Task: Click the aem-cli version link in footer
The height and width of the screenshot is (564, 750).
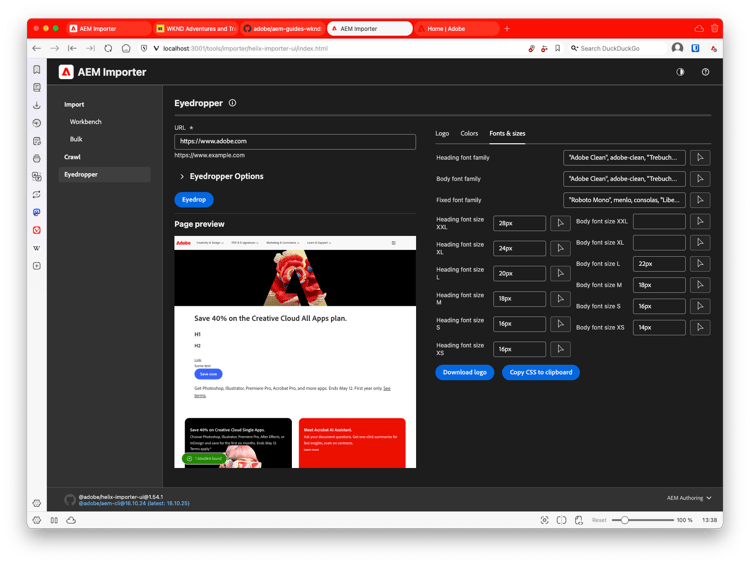Action: pyautogui.click(x=134, y=503)
